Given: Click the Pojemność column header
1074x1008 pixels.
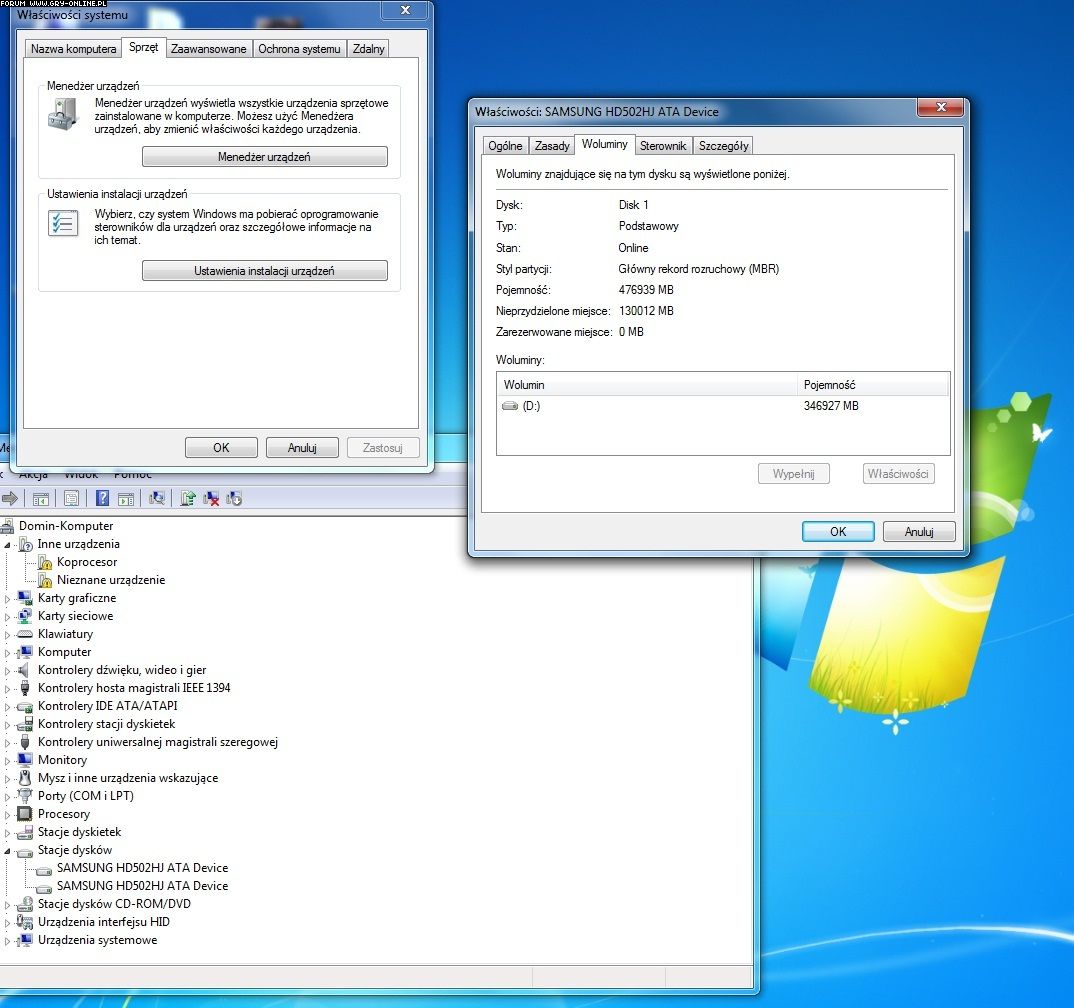Looking at the screenshot, I should click(x=873, y=385).
